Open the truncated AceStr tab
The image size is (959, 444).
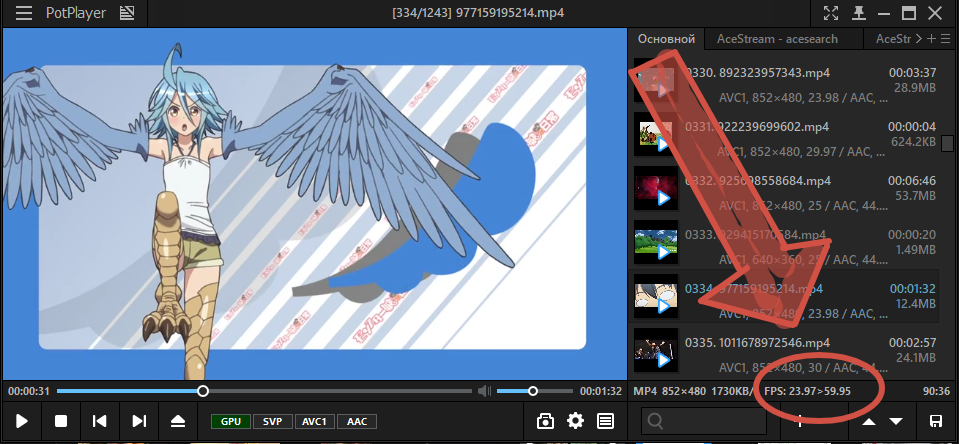pyautogui.click(x=893, y=39)
